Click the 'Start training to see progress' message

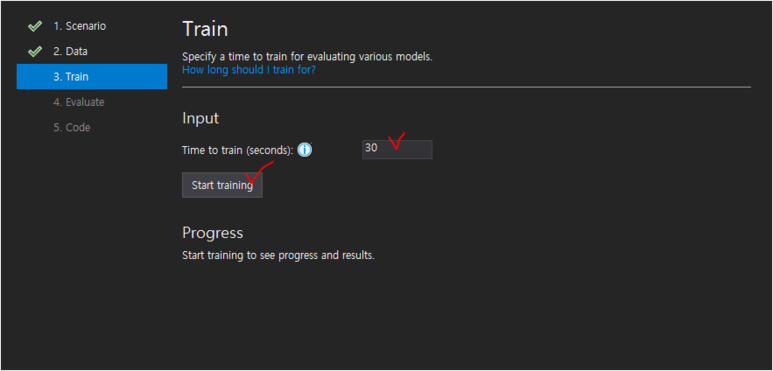point(279,256)
